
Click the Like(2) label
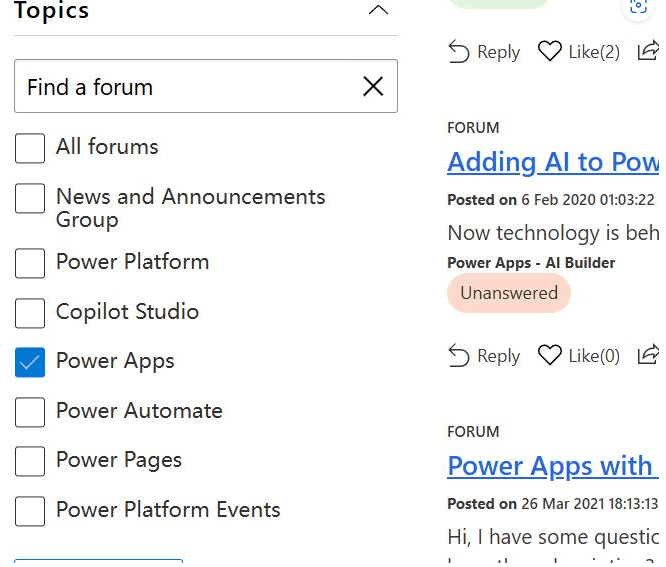tap(594, 52)
